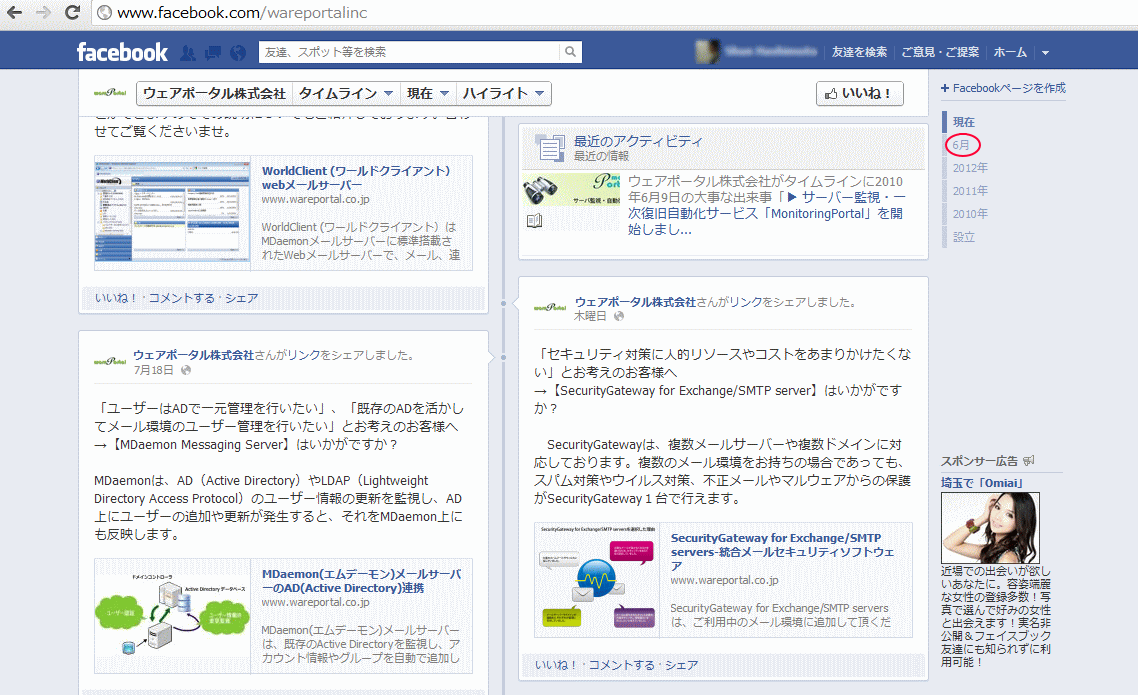Open ウェアポータル株式会社 author link in 木曜日 post
This screenshot has width=1138, height=695.
[635, 302]
